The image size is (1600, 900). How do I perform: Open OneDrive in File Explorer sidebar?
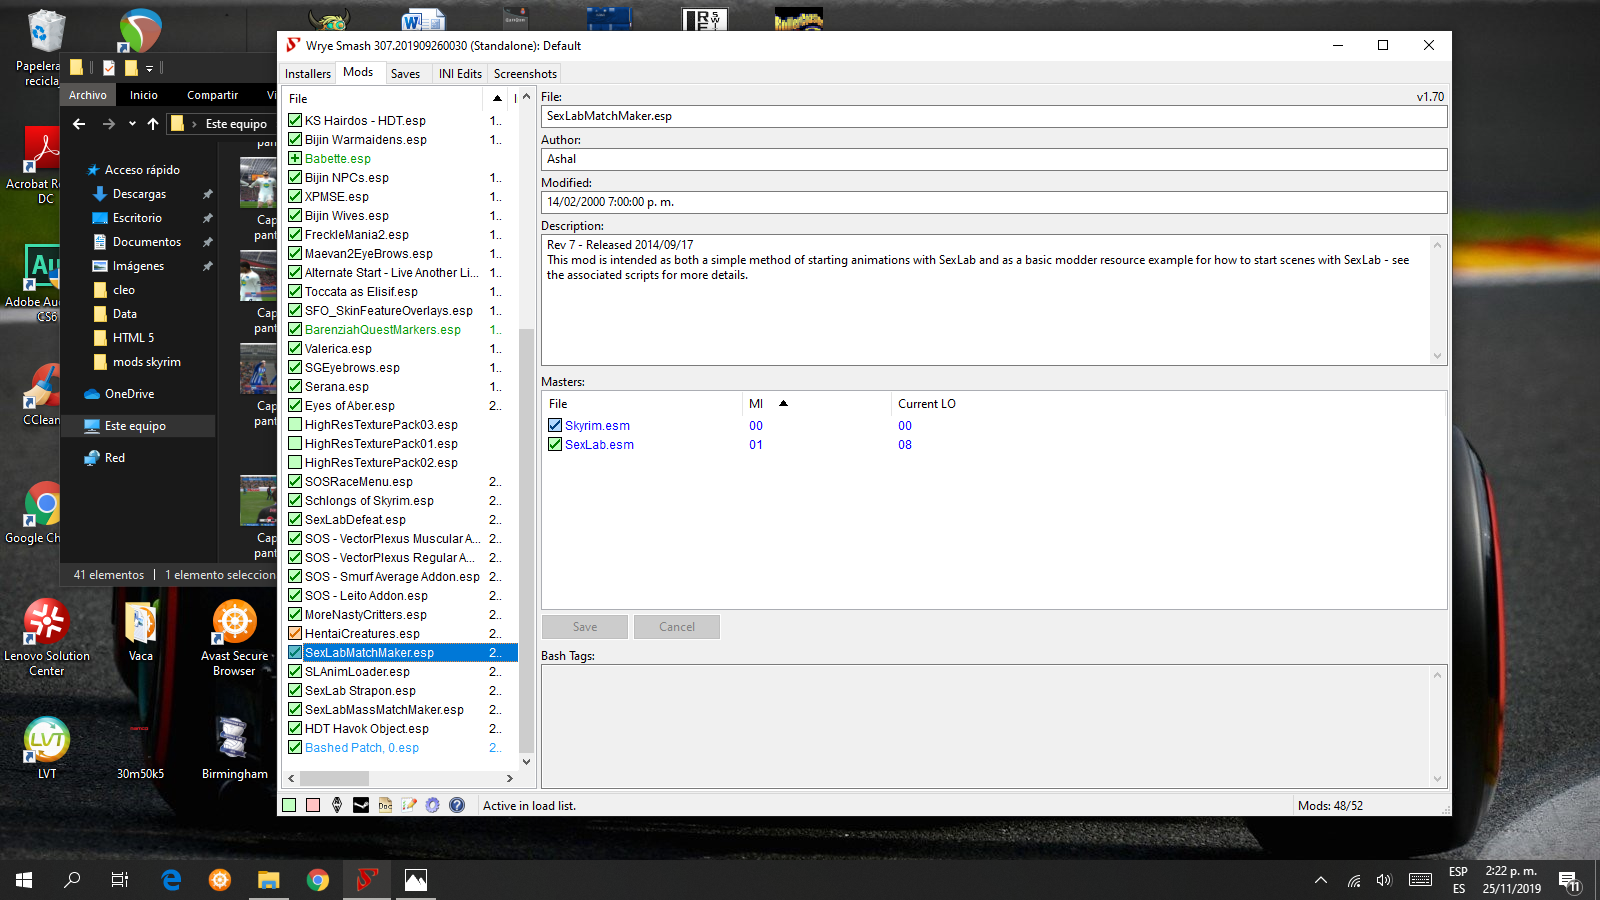pyautogui.click(x=129, y=394)
